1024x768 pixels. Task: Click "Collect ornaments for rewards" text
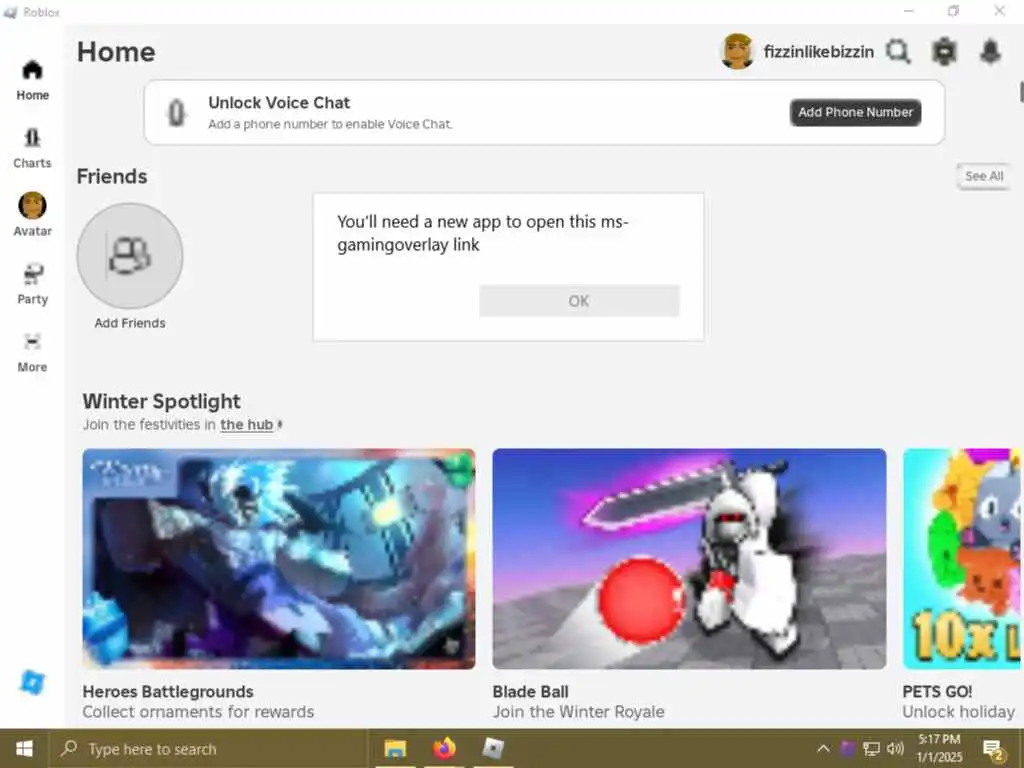198,712
